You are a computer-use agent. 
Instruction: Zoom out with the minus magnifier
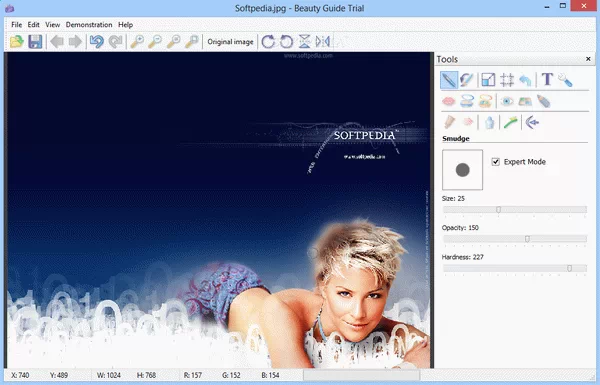click(155, 41)
